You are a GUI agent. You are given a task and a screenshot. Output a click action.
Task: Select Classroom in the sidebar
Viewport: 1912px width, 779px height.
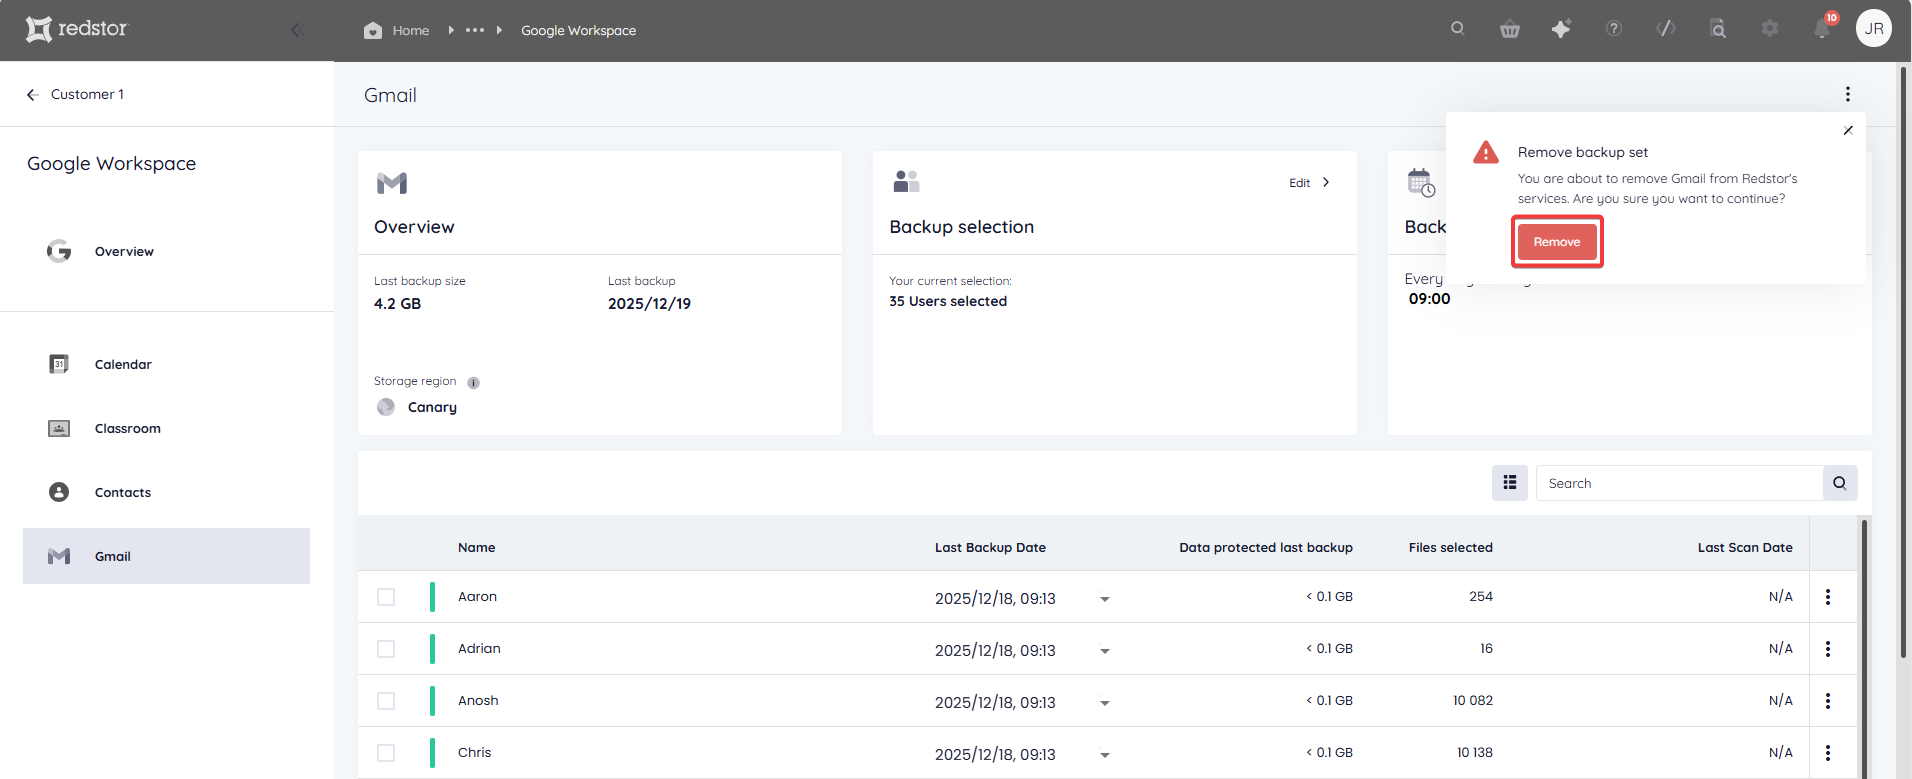pos(166,428)
